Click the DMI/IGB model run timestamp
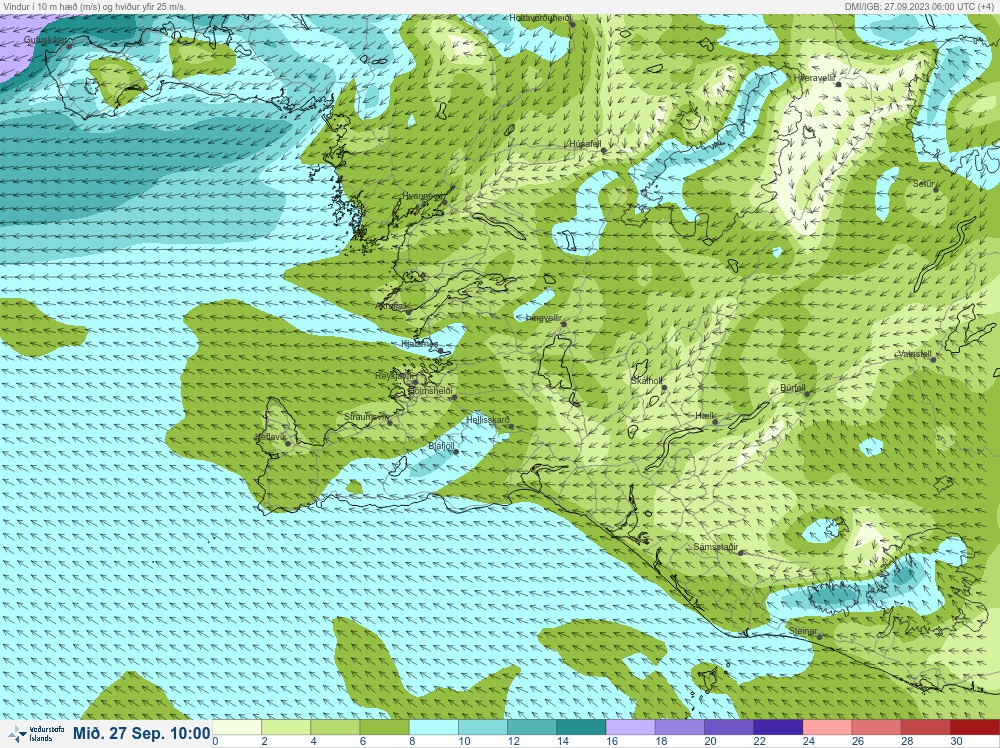This screenshot has height=748, width=1000. (x=920, y=6)
